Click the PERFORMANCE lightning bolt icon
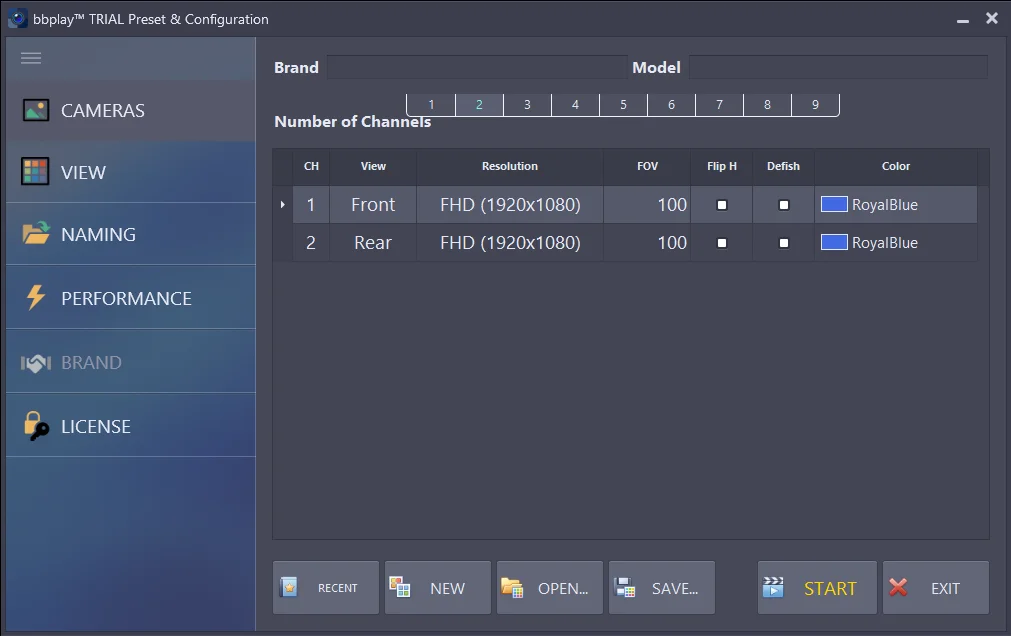Image resolution: width=1011 pixels, height=636 pixels. 36,298
